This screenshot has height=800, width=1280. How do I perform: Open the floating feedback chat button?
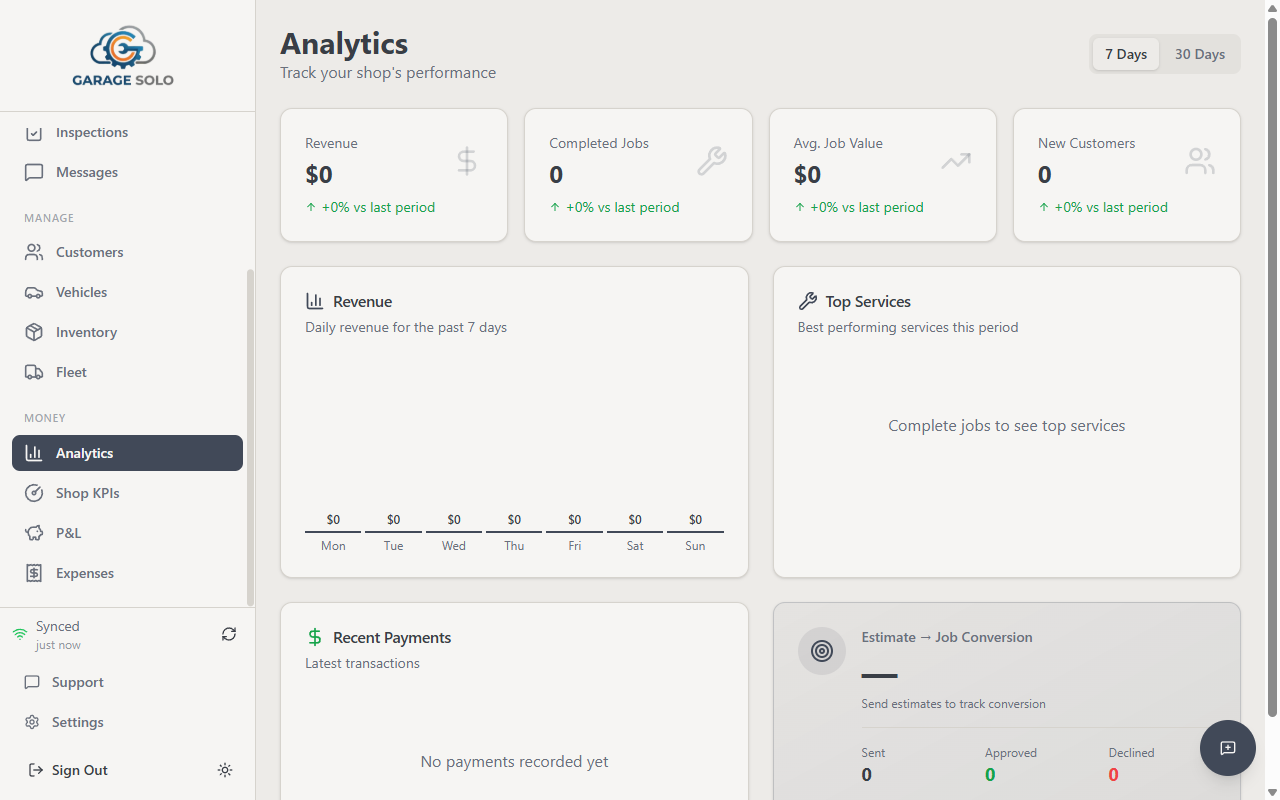point(1228,748)
